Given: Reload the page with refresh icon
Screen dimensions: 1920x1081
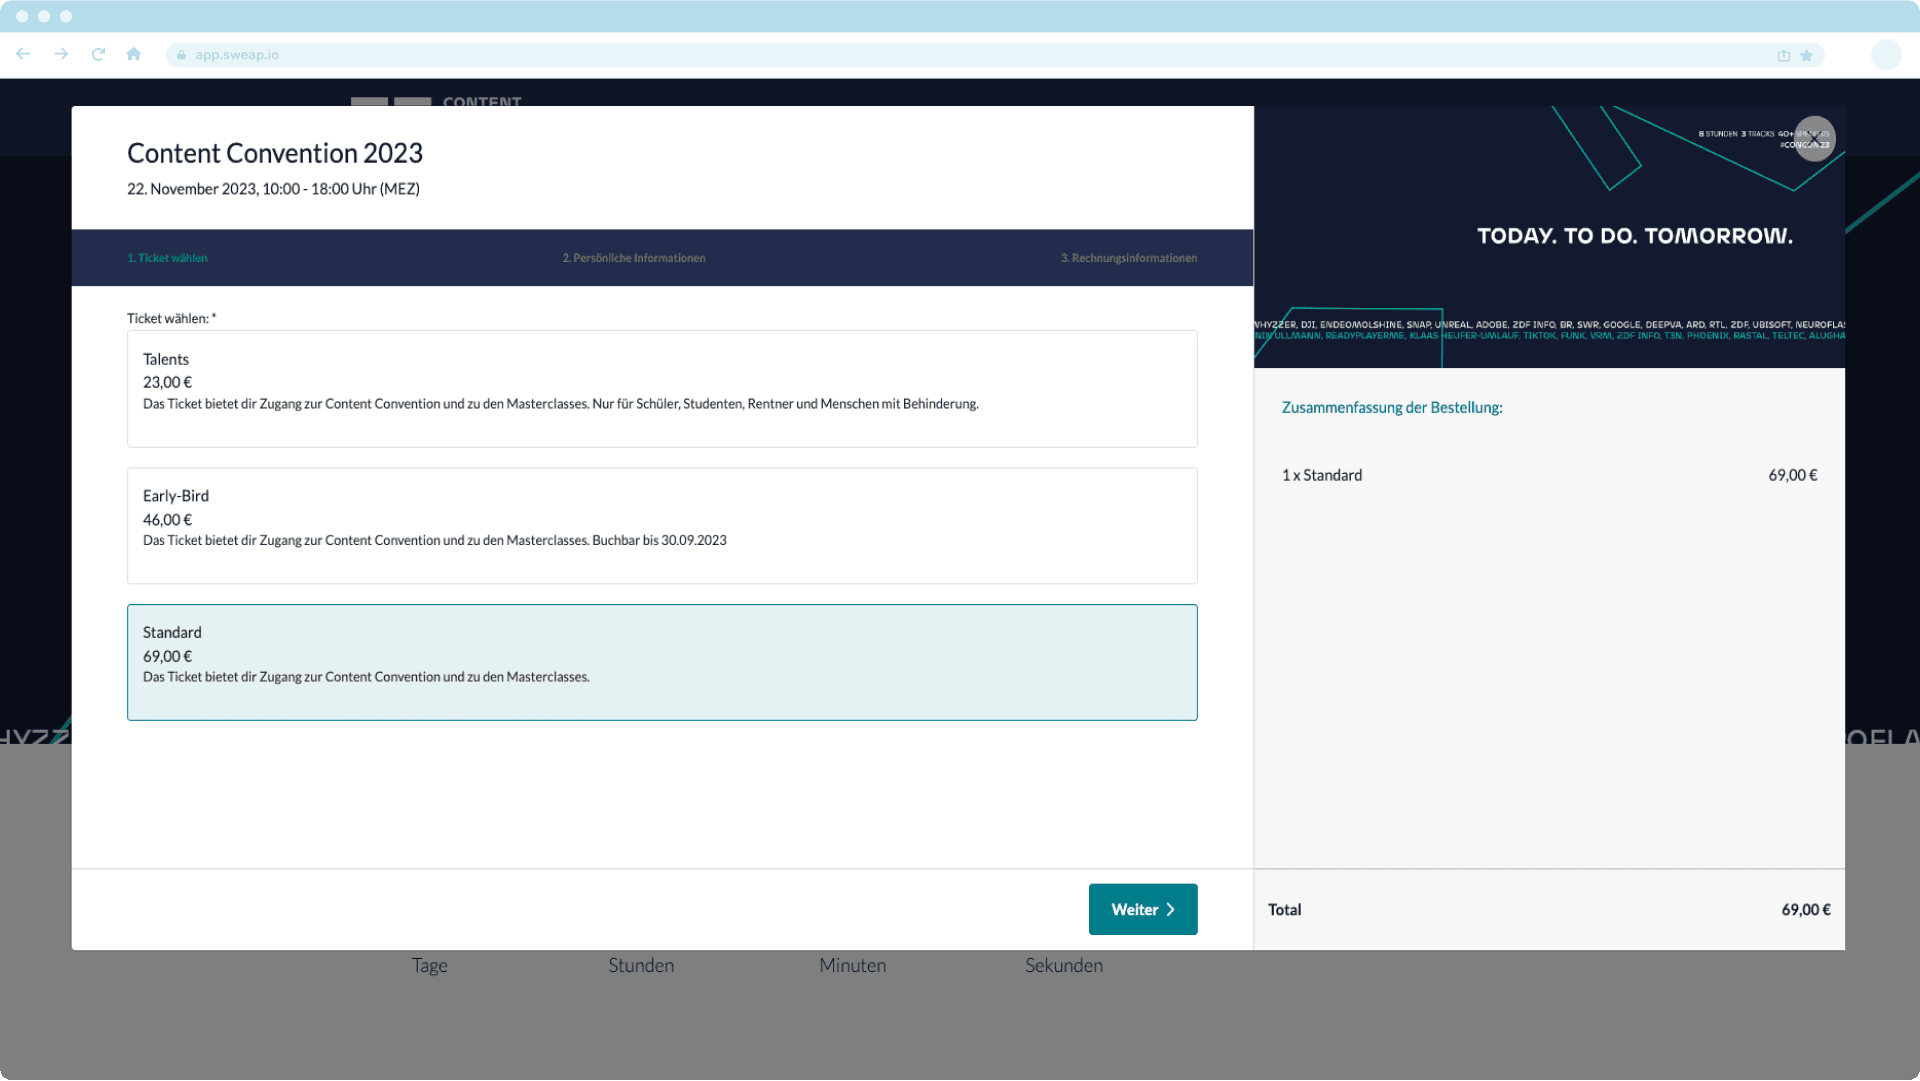Looking at the screenshot, I should [98, 54].
